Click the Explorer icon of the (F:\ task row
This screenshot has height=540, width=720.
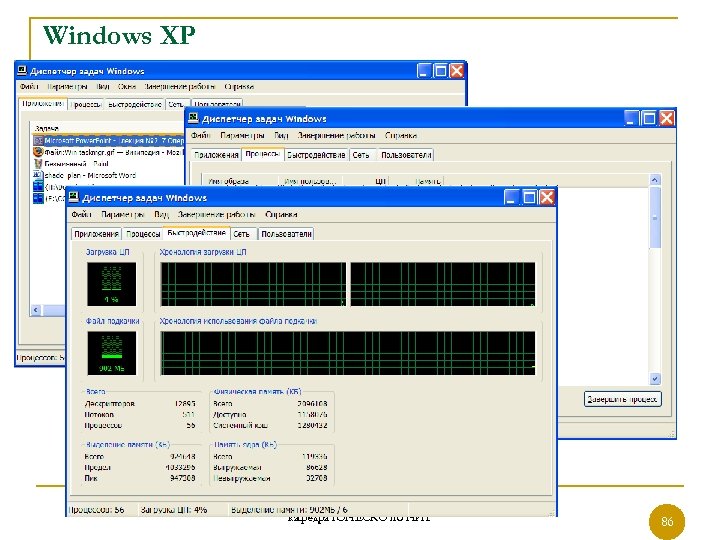pos(39,198)
